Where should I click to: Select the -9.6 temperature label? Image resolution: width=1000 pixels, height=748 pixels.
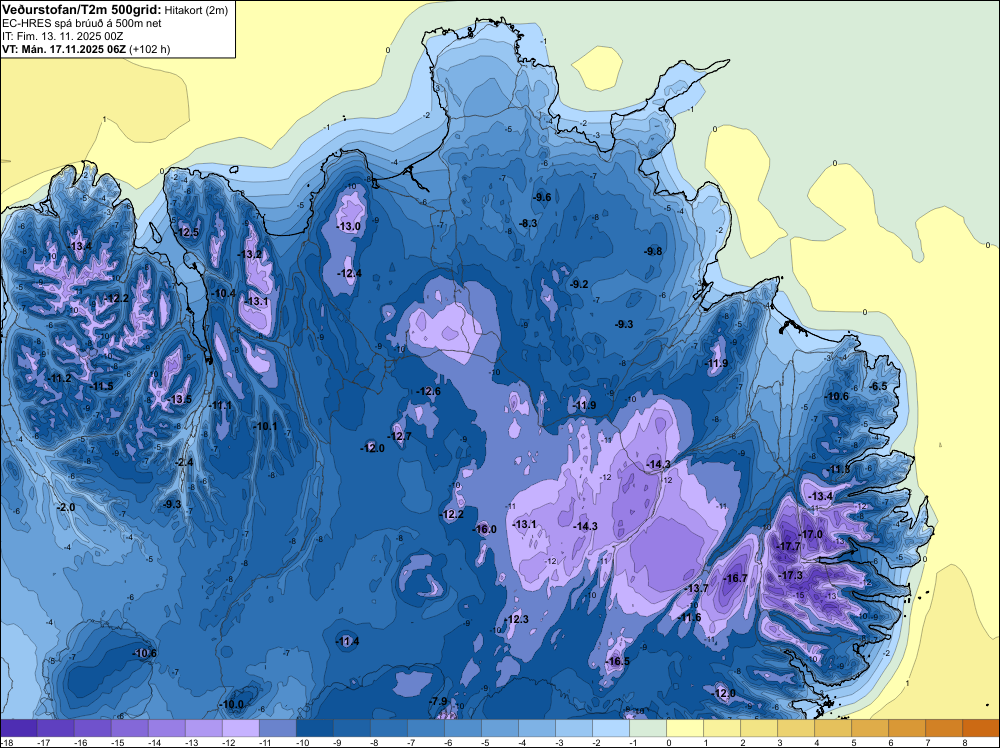[542, 197]
